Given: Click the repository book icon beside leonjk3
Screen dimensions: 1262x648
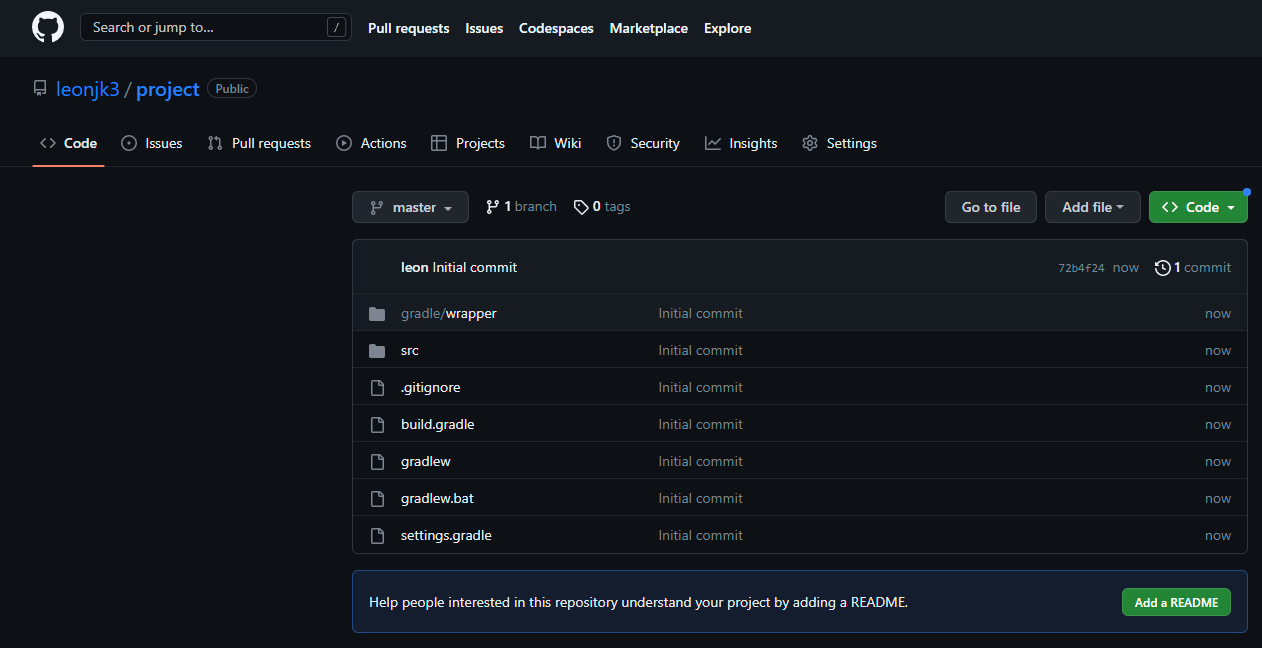Looking at the screenshot, I should click(x=40, y=89).
